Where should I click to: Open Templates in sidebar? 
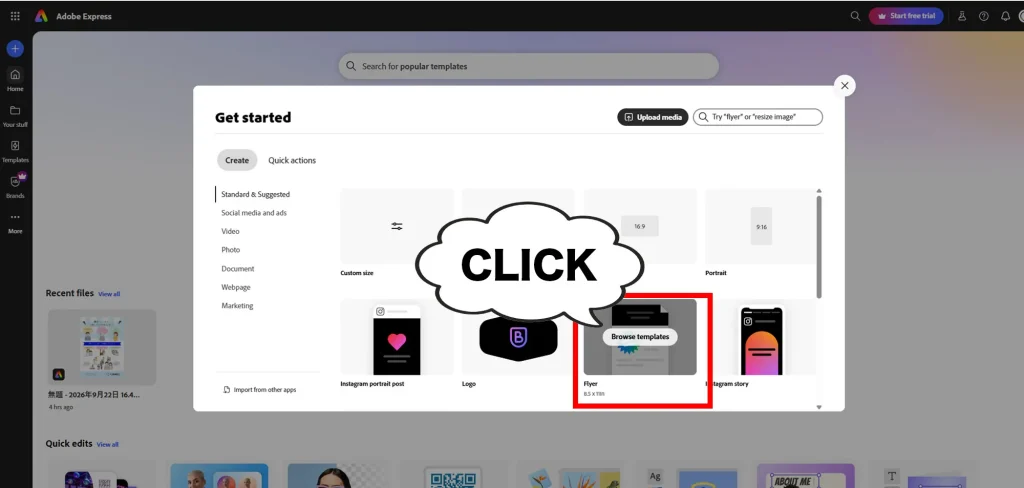click(x=15, y=150)
